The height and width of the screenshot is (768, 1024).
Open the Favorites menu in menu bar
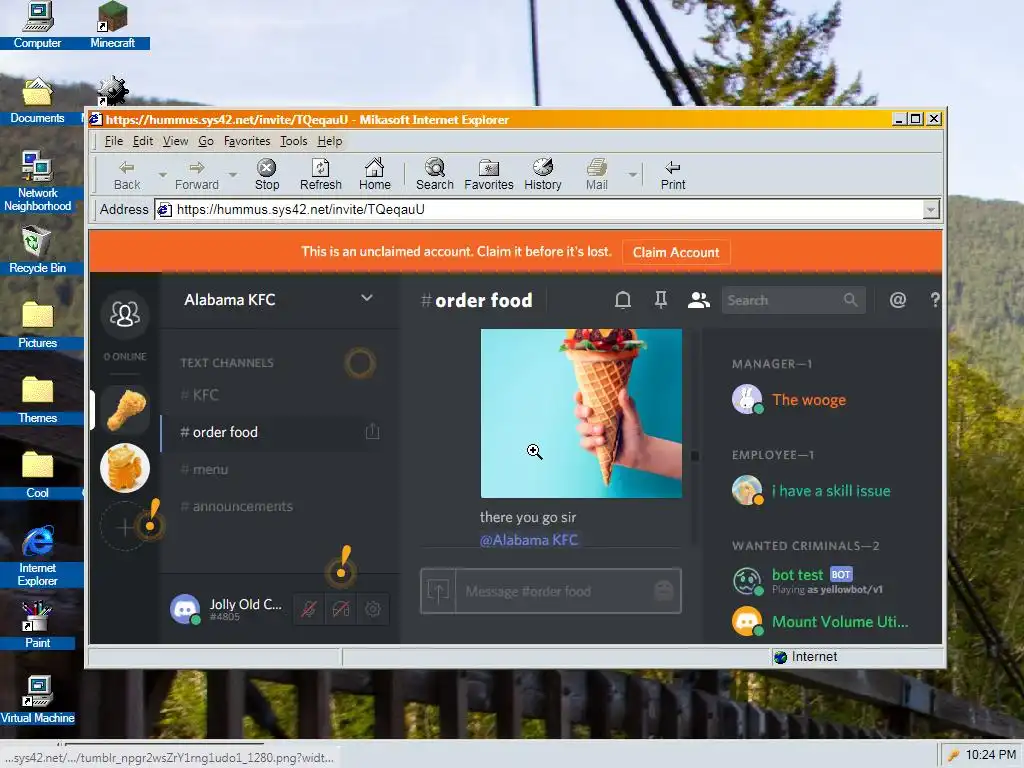[247, 141]
